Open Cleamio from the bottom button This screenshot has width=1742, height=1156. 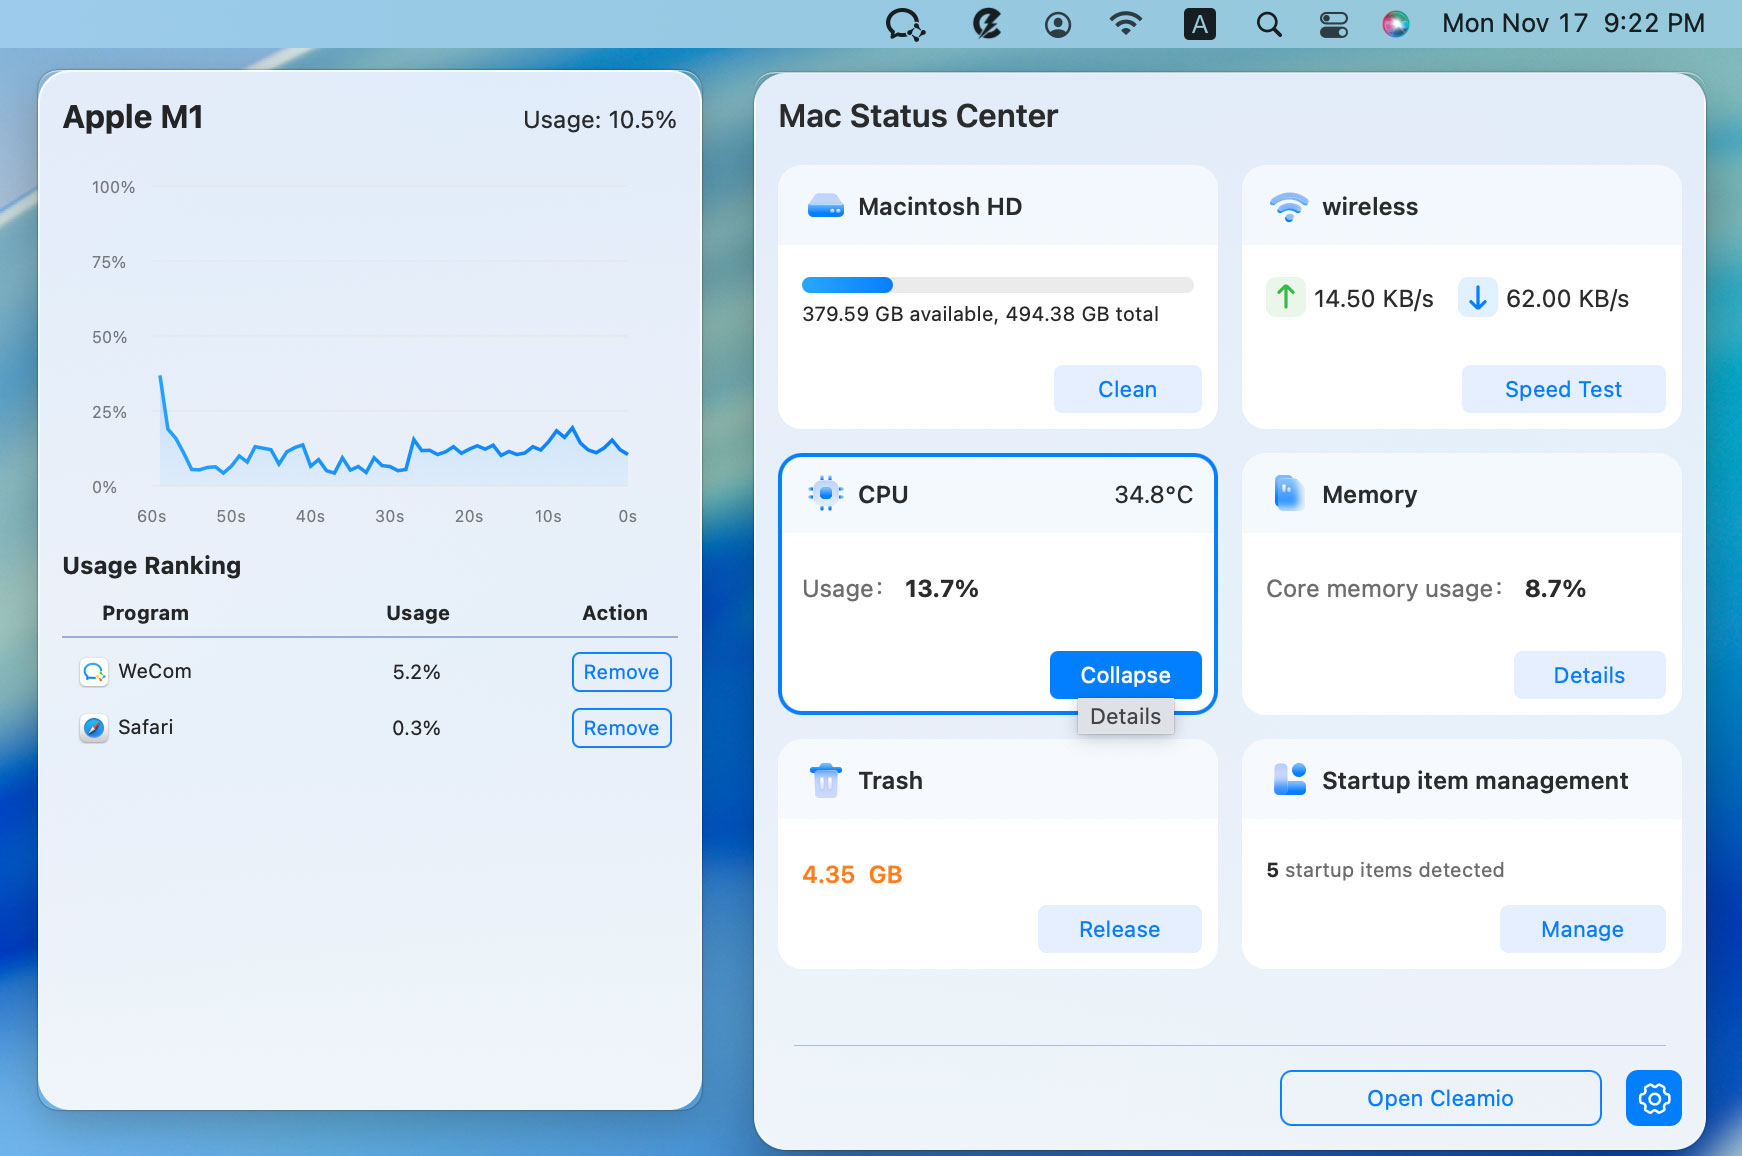(1440, 1098)
